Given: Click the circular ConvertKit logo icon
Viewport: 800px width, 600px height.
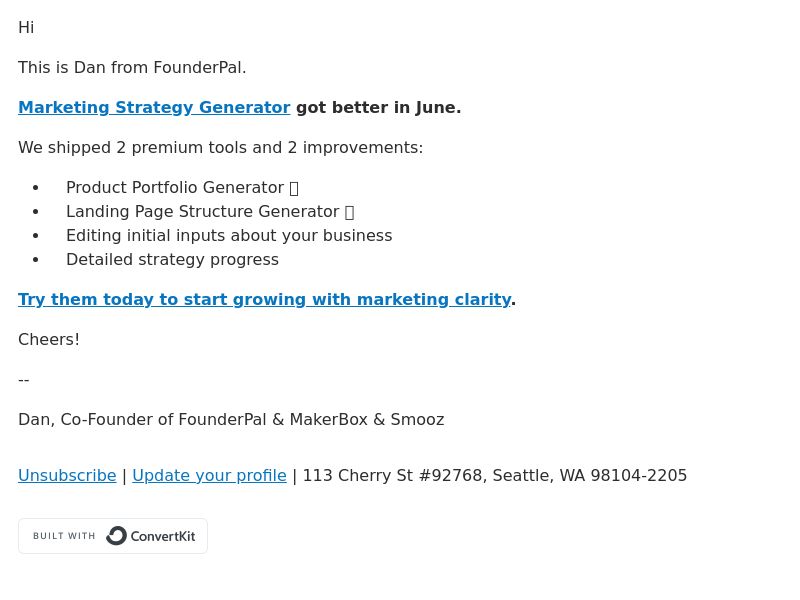Looking at the screenshot, I should [x=116, y=536].
